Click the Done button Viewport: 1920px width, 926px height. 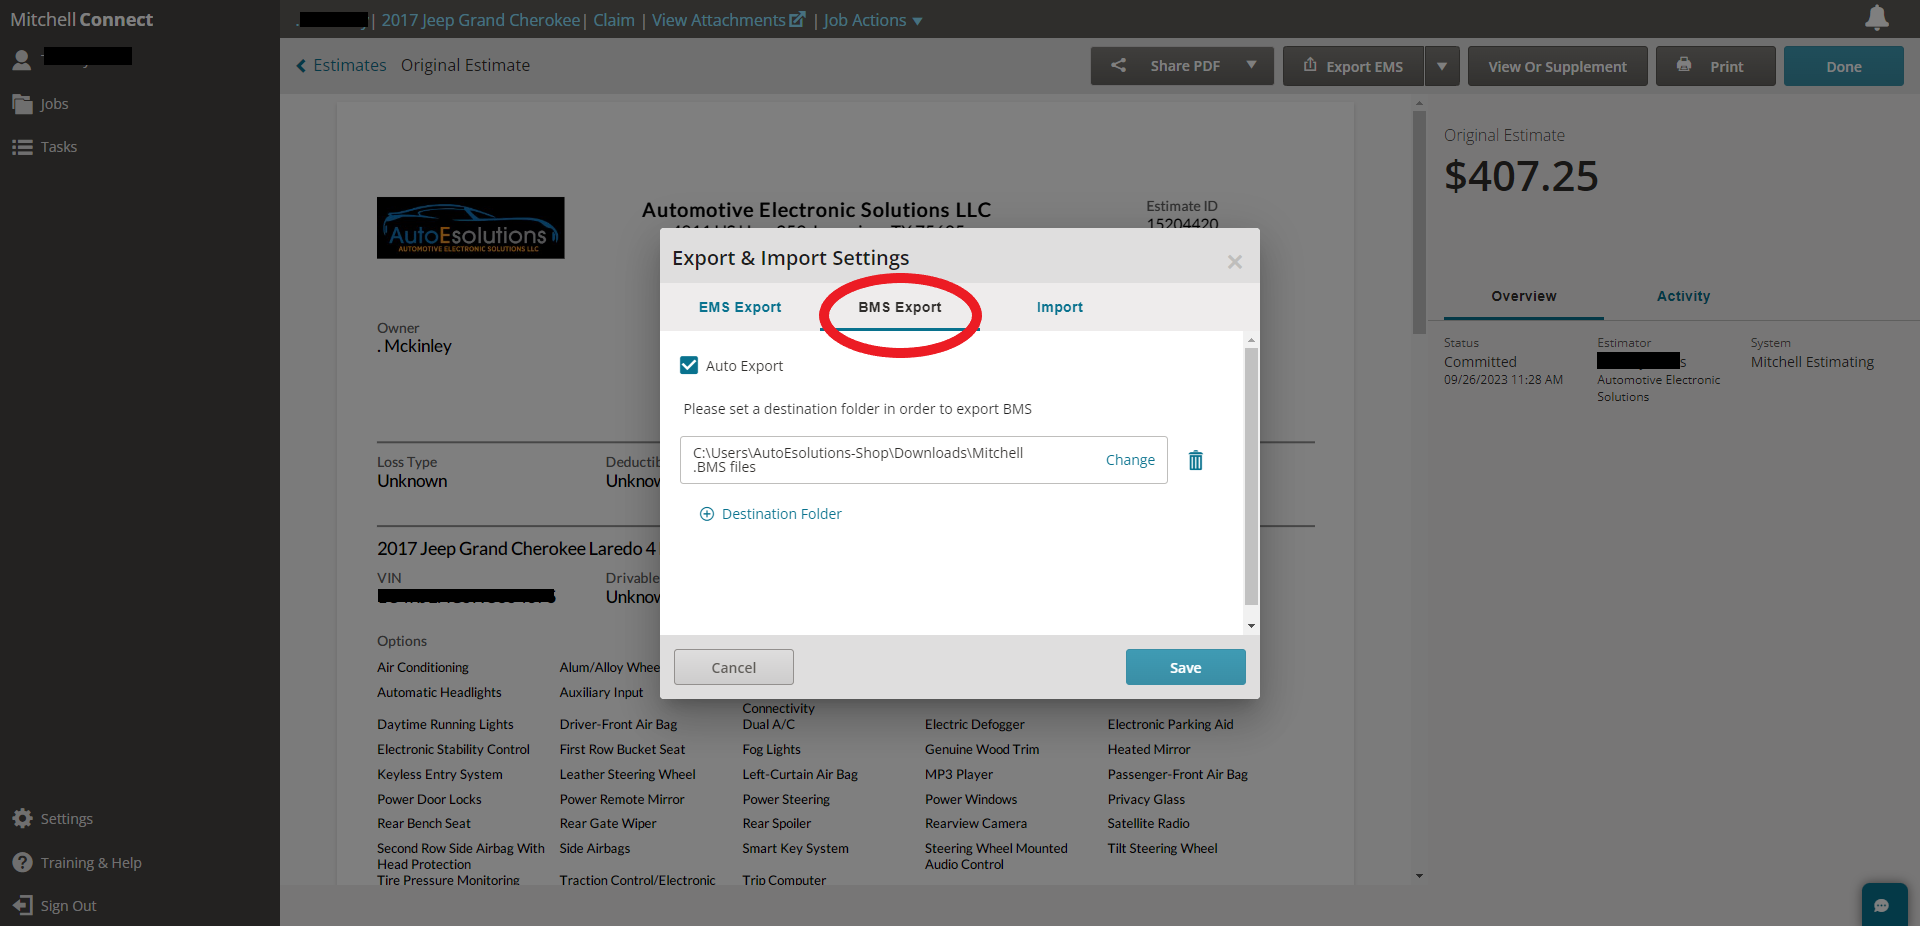pos(1843,66)
